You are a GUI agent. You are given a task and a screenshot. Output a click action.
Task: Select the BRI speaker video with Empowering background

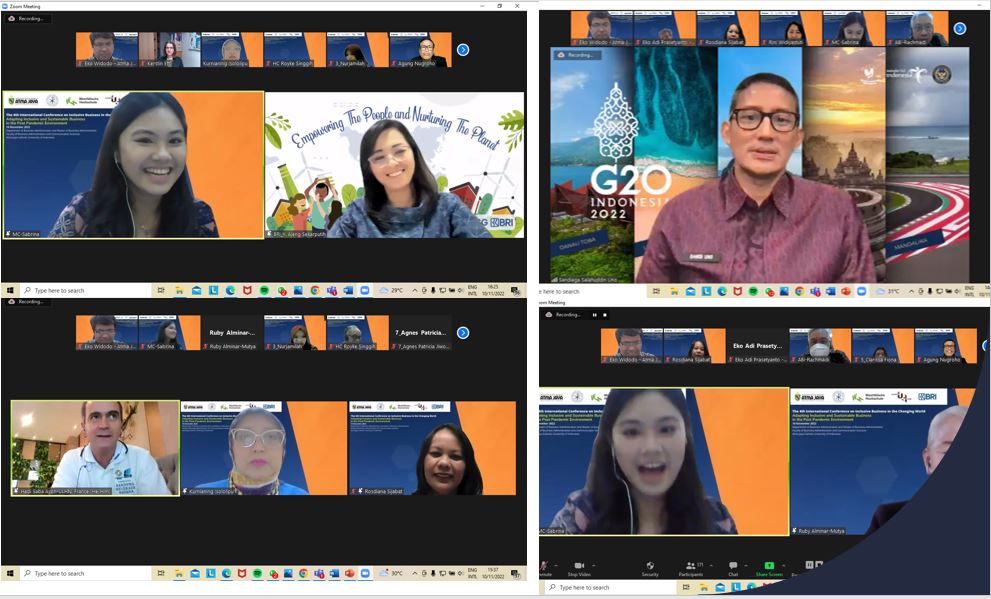click(x=394, y=165)
